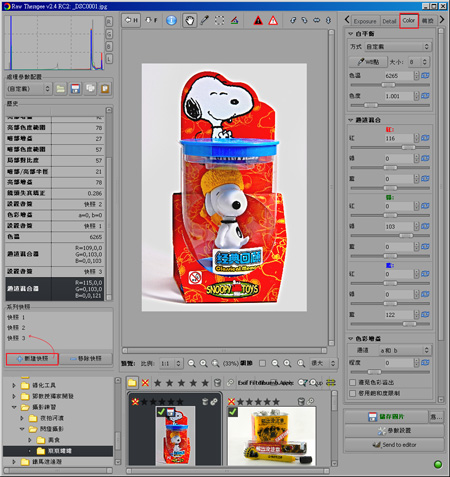
Task: Toggle the G channel histogram button
Action: 109,34
